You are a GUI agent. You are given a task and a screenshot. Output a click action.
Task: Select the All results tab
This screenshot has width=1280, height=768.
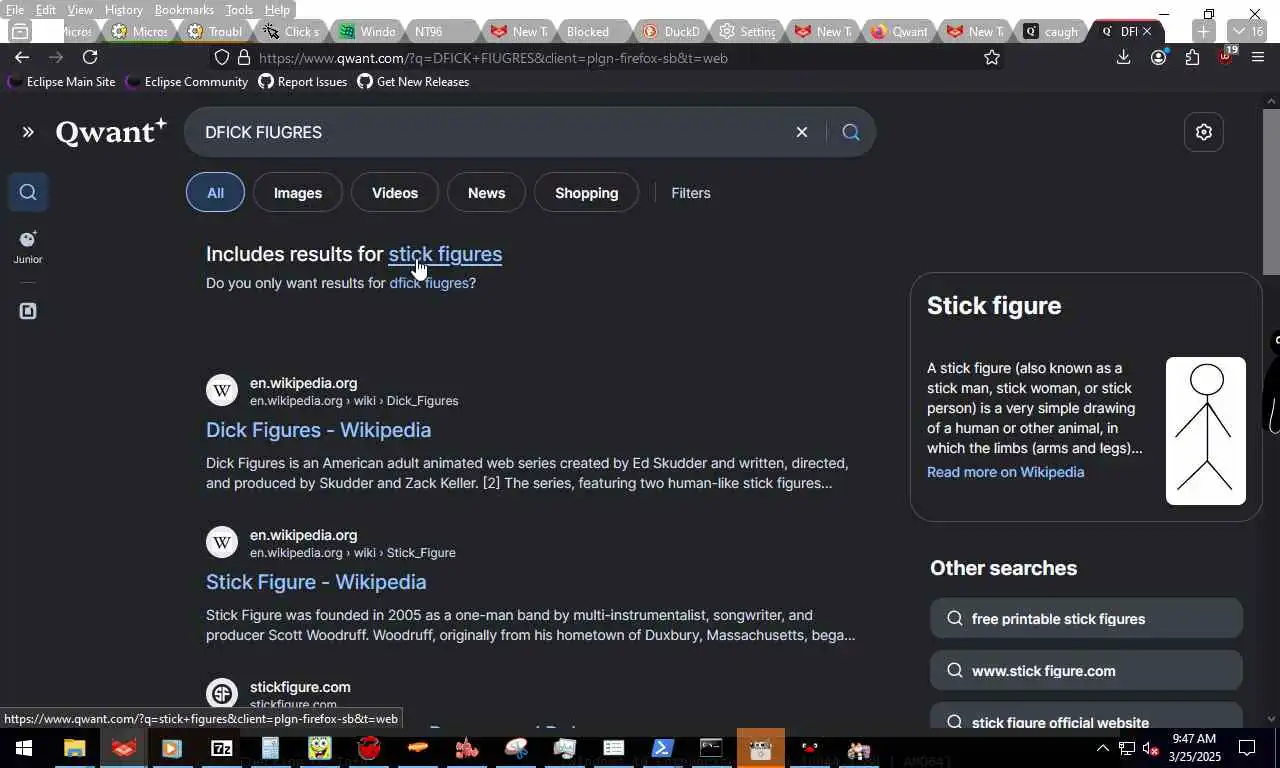215,193
